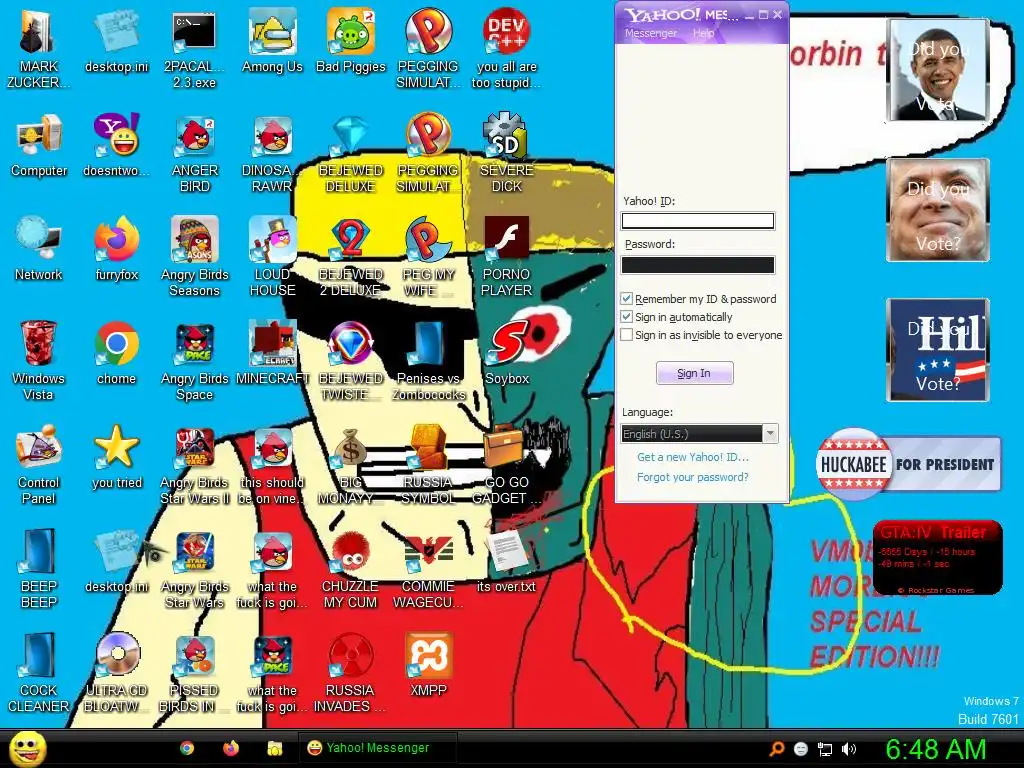Open the RUSSIA INVADES radiation icon
Screen dimensions: 1024x768
click(x=351, y=673)
